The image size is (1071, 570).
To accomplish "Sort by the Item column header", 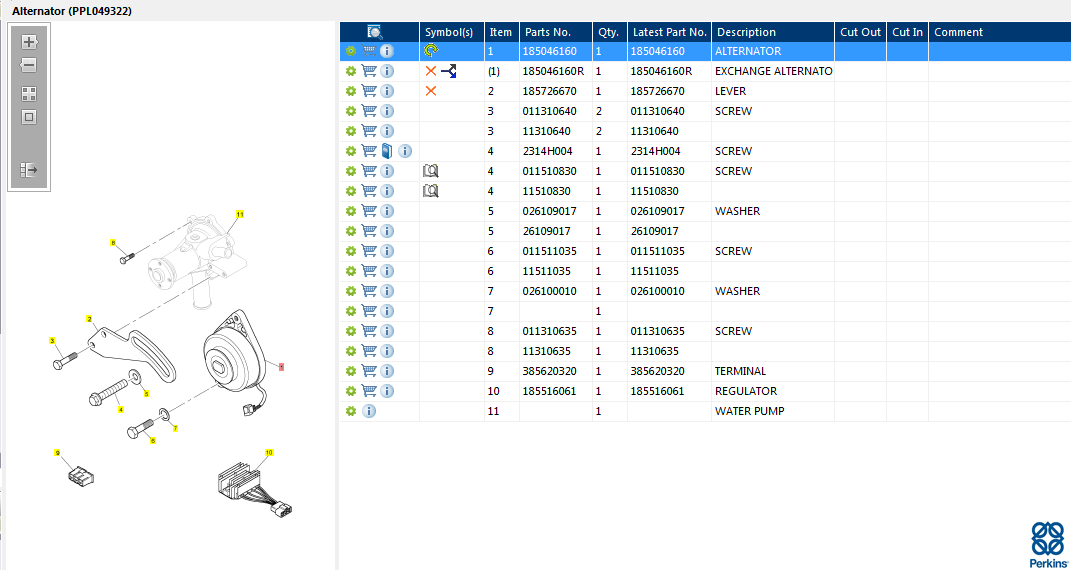I will 502,32.
